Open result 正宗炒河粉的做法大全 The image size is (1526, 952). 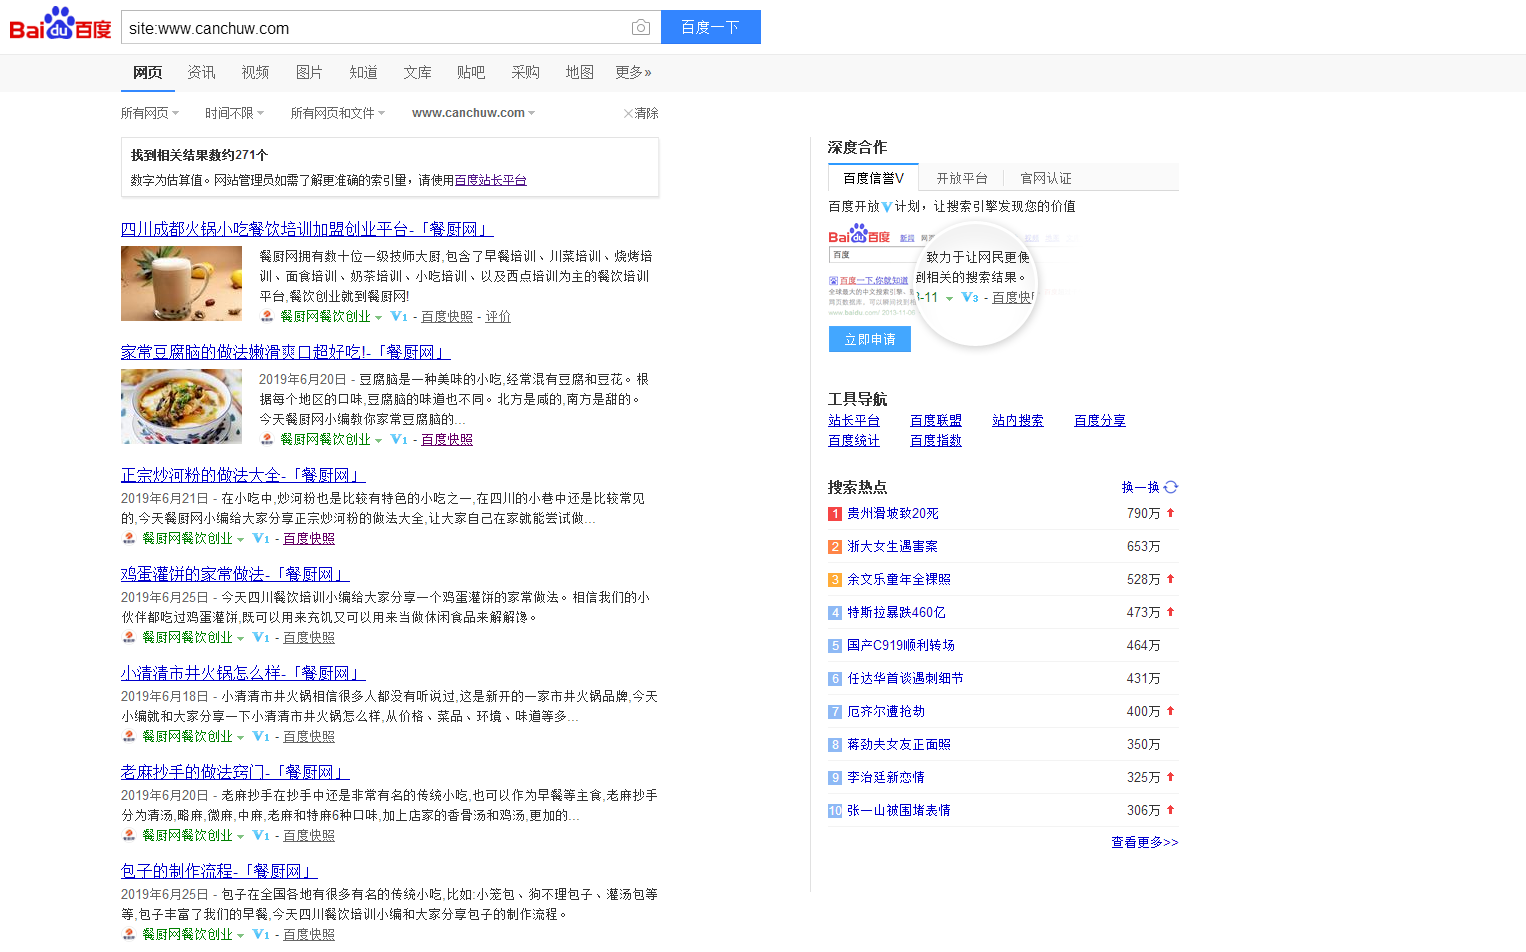coord(243,475)
